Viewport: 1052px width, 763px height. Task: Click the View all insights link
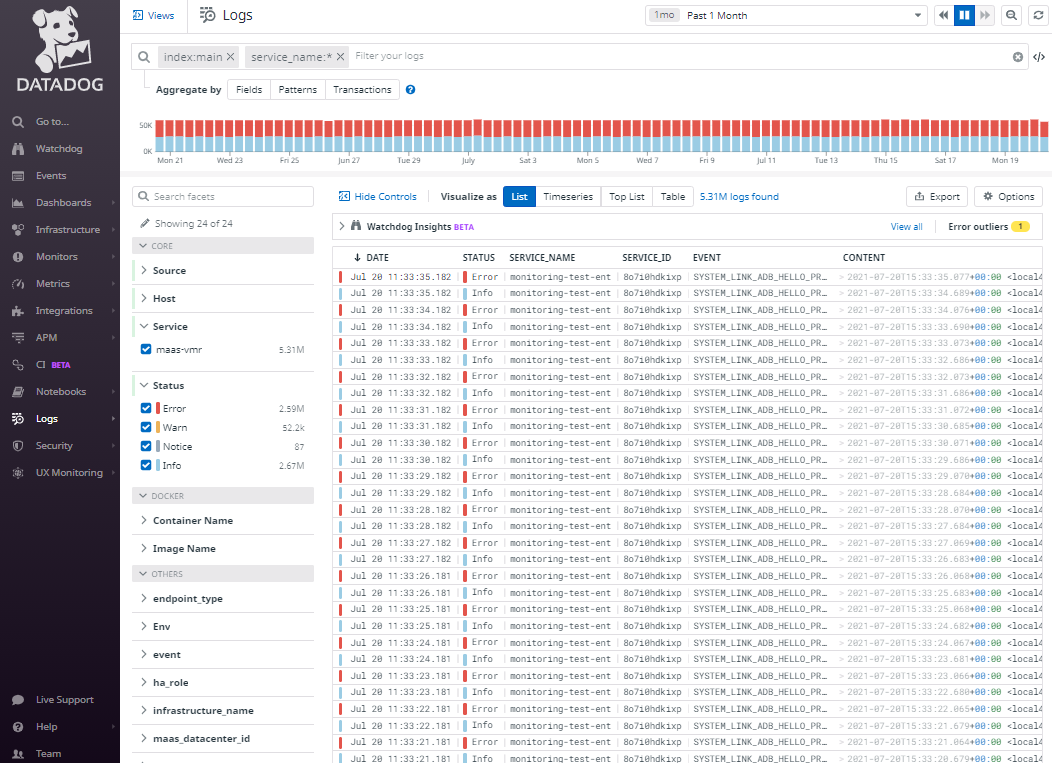(906, 227)
